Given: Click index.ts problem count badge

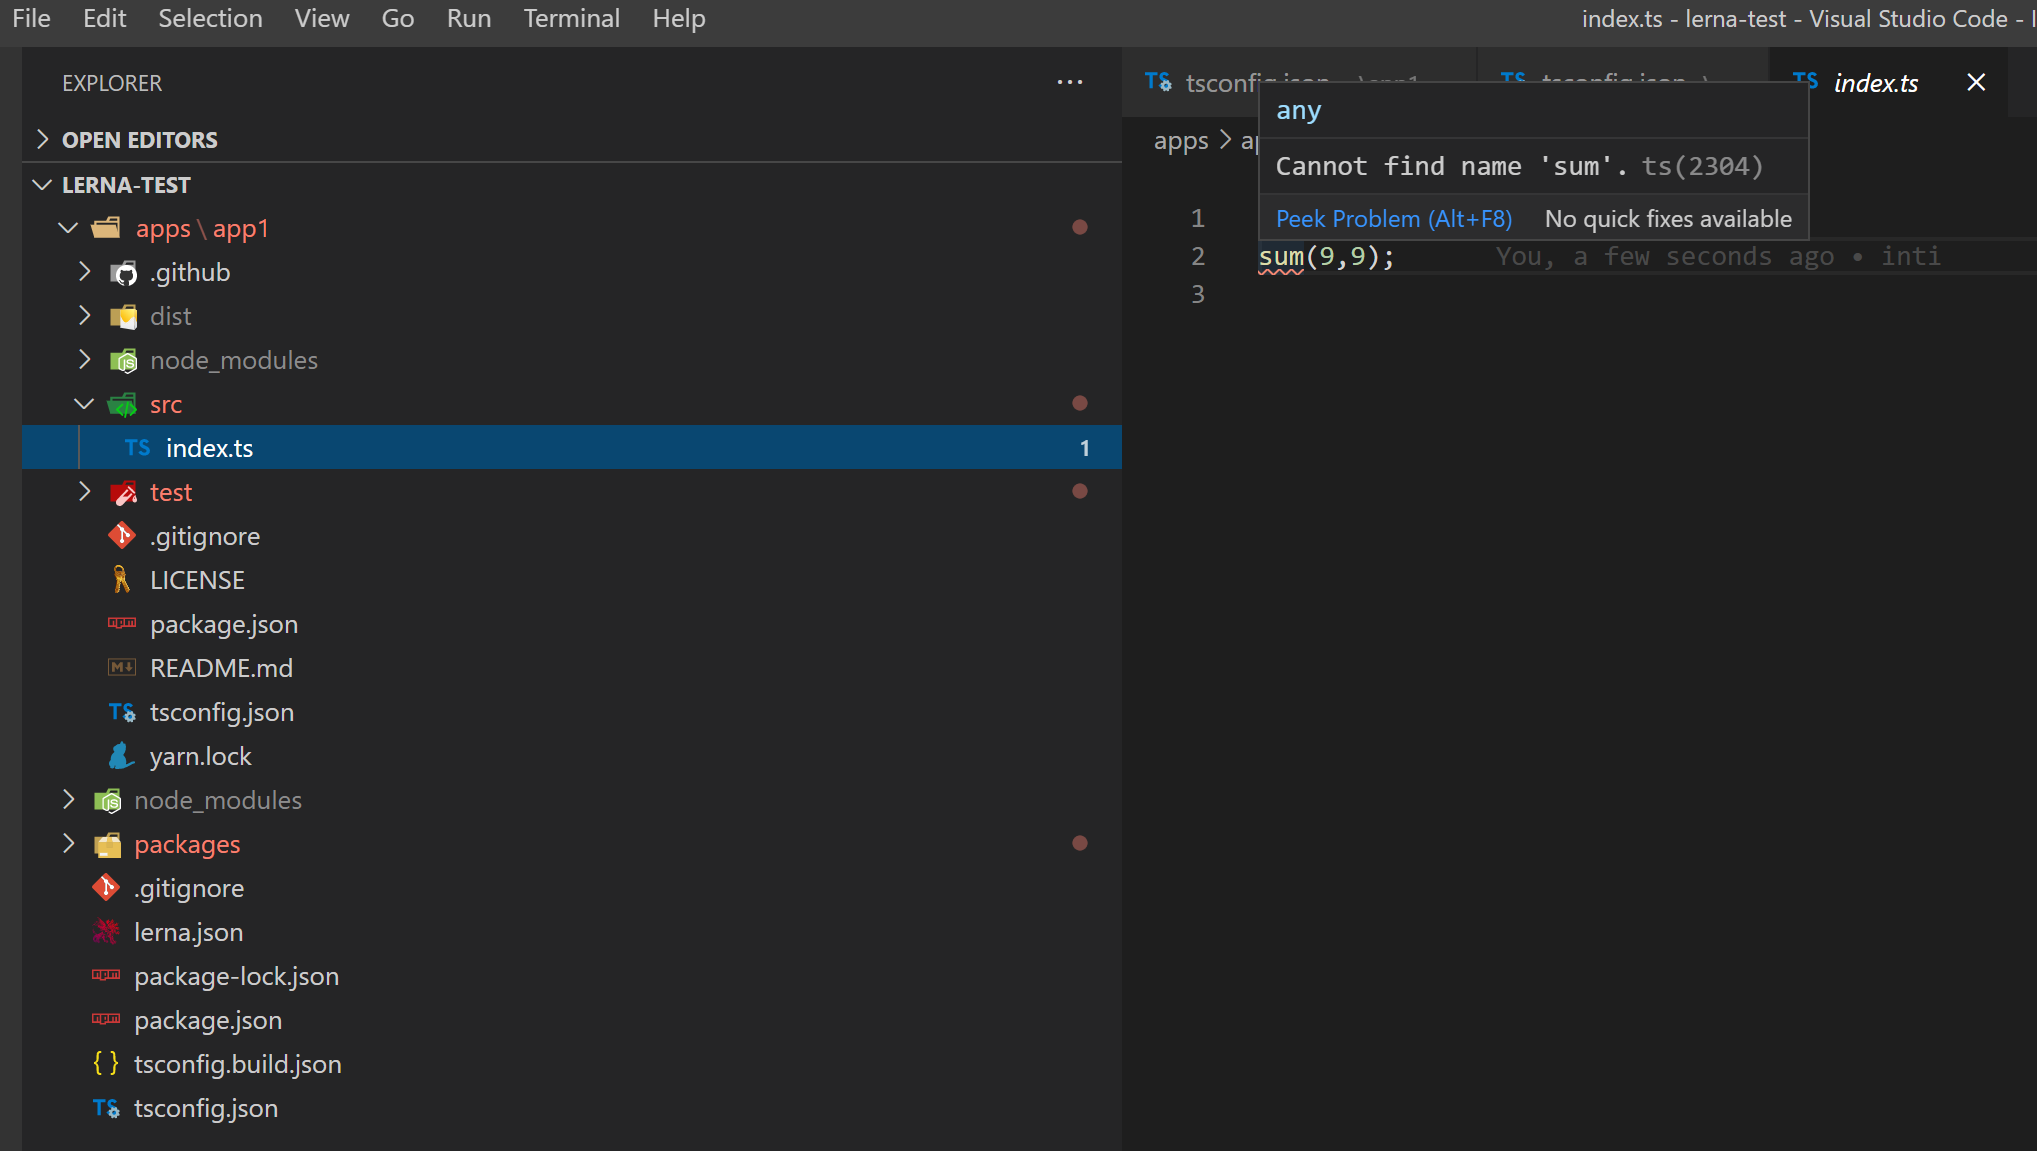Looking at the screenshot, I should tap(1084, 448).
